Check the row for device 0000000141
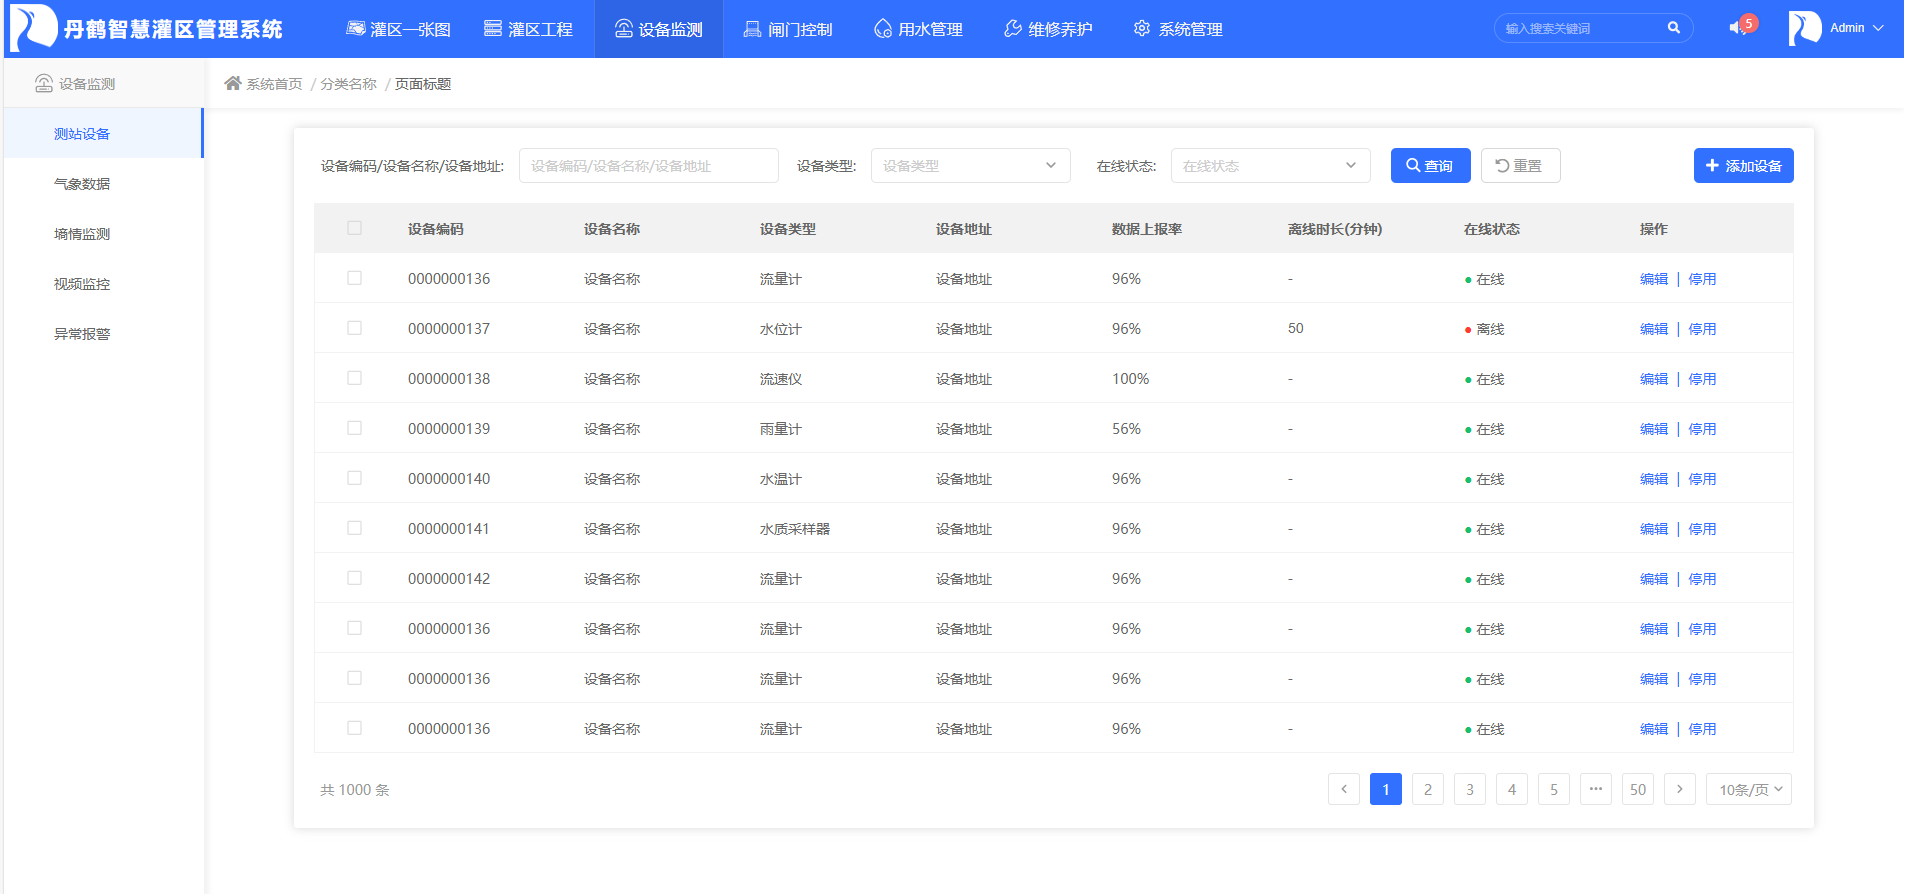Viewport: 1909px width, 894px height. coord(354,528)
